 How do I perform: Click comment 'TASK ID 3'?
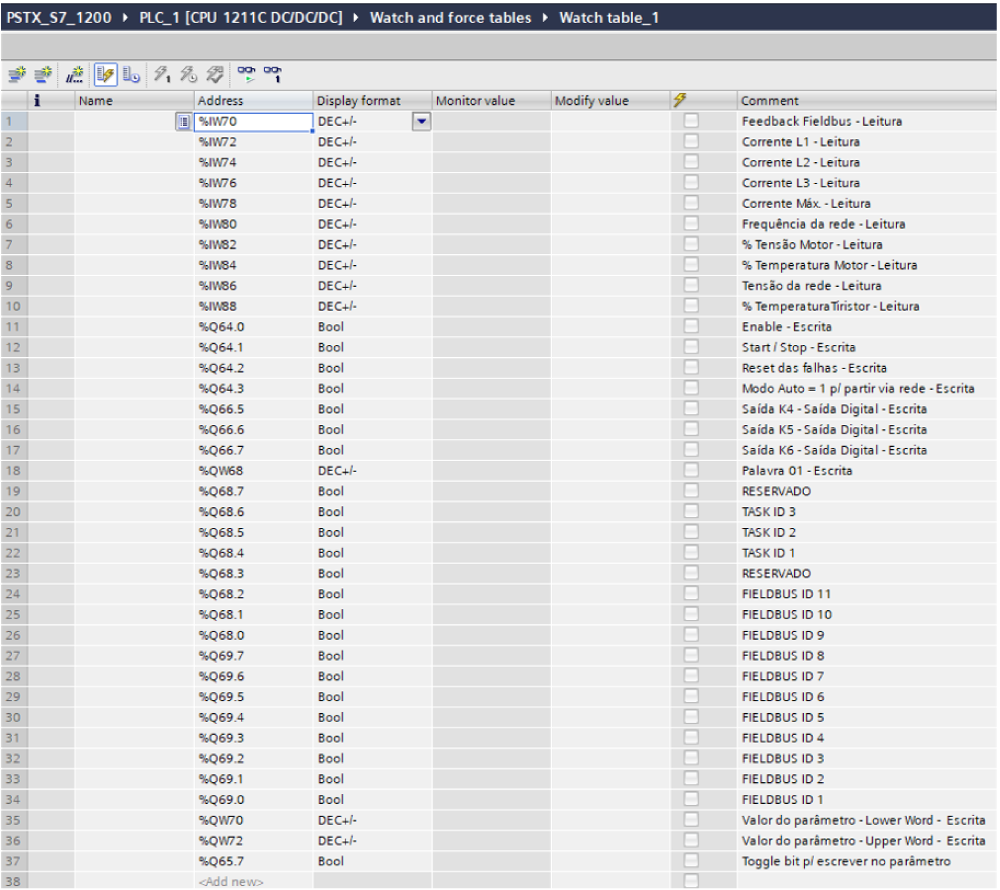(768, 511)
